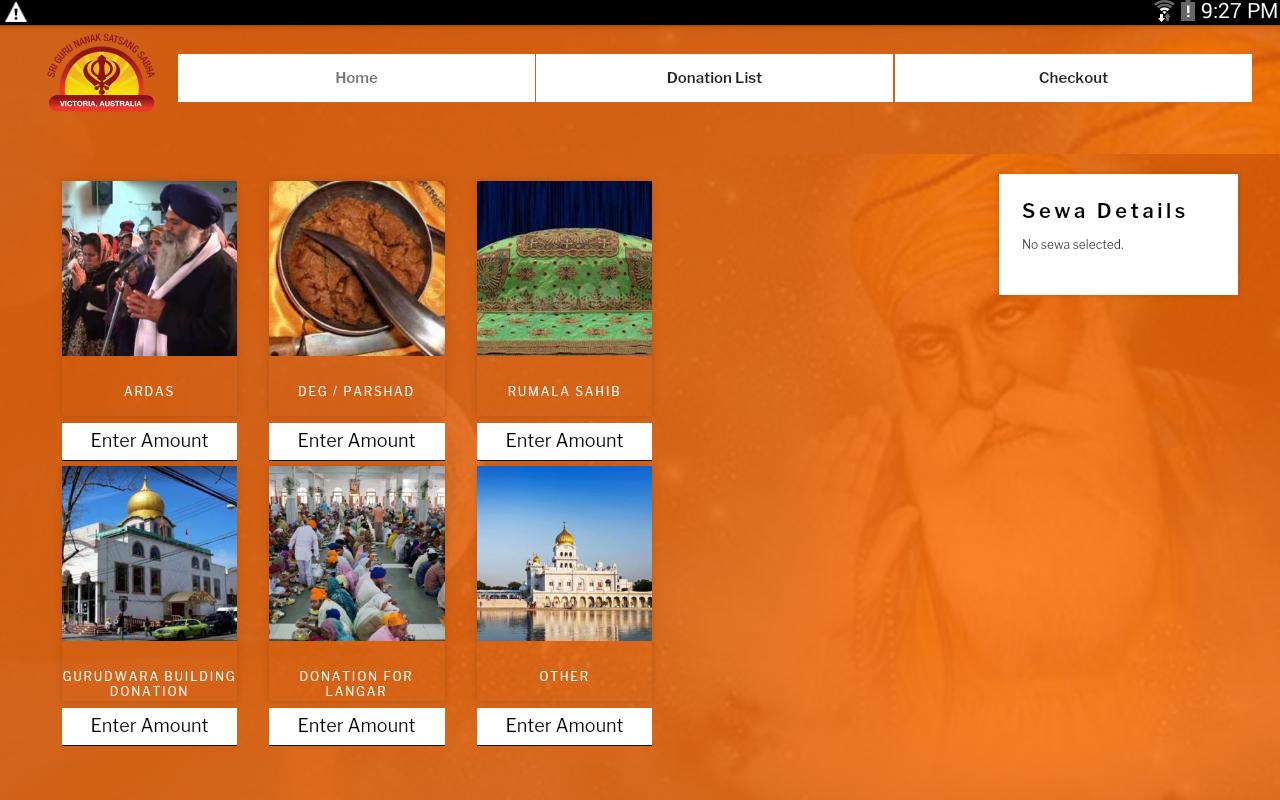
Task: Click Enter Amount under Donation for Langar
Action: (x=357, y=726)
